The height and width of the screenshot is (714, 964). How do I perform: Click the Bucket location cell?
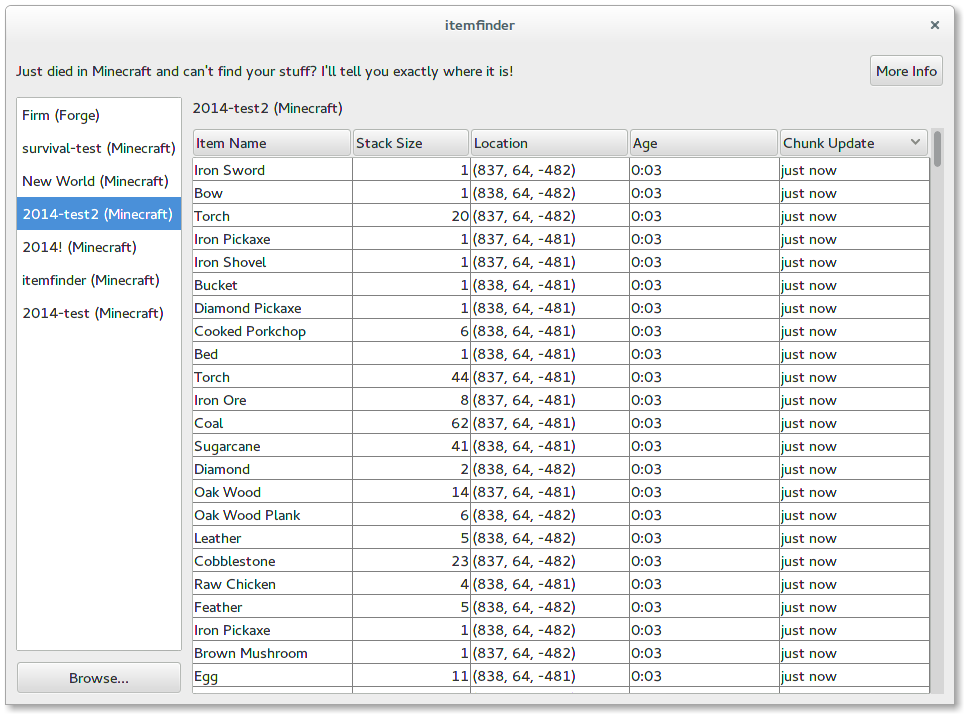coord(550,285)
